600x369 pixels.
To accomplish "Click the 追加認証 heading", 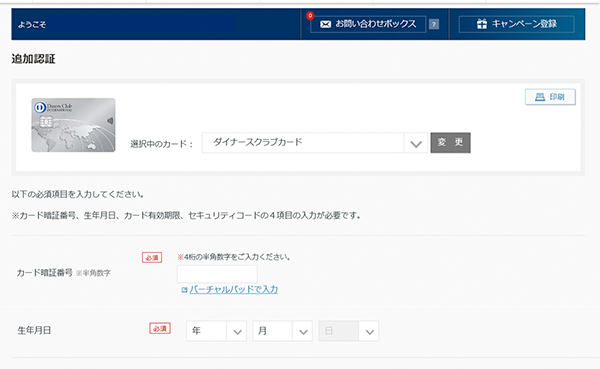I will click(34, 59).
